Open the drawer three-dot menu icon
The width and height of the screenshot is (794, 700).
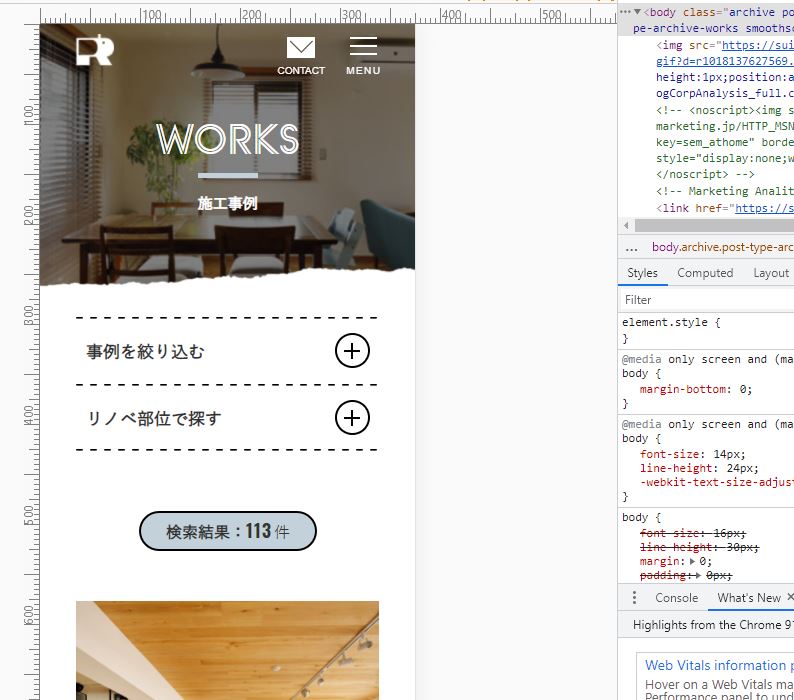pyautogui.click(x=634, y=598)
